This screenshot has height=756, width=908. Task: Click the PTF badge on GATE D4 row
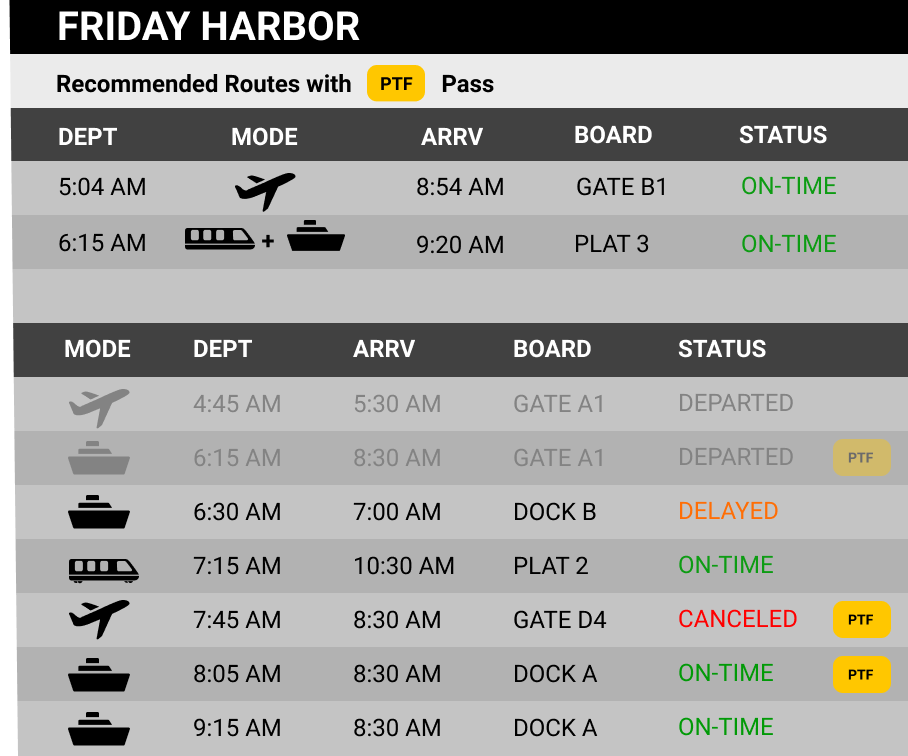(861, 619)
